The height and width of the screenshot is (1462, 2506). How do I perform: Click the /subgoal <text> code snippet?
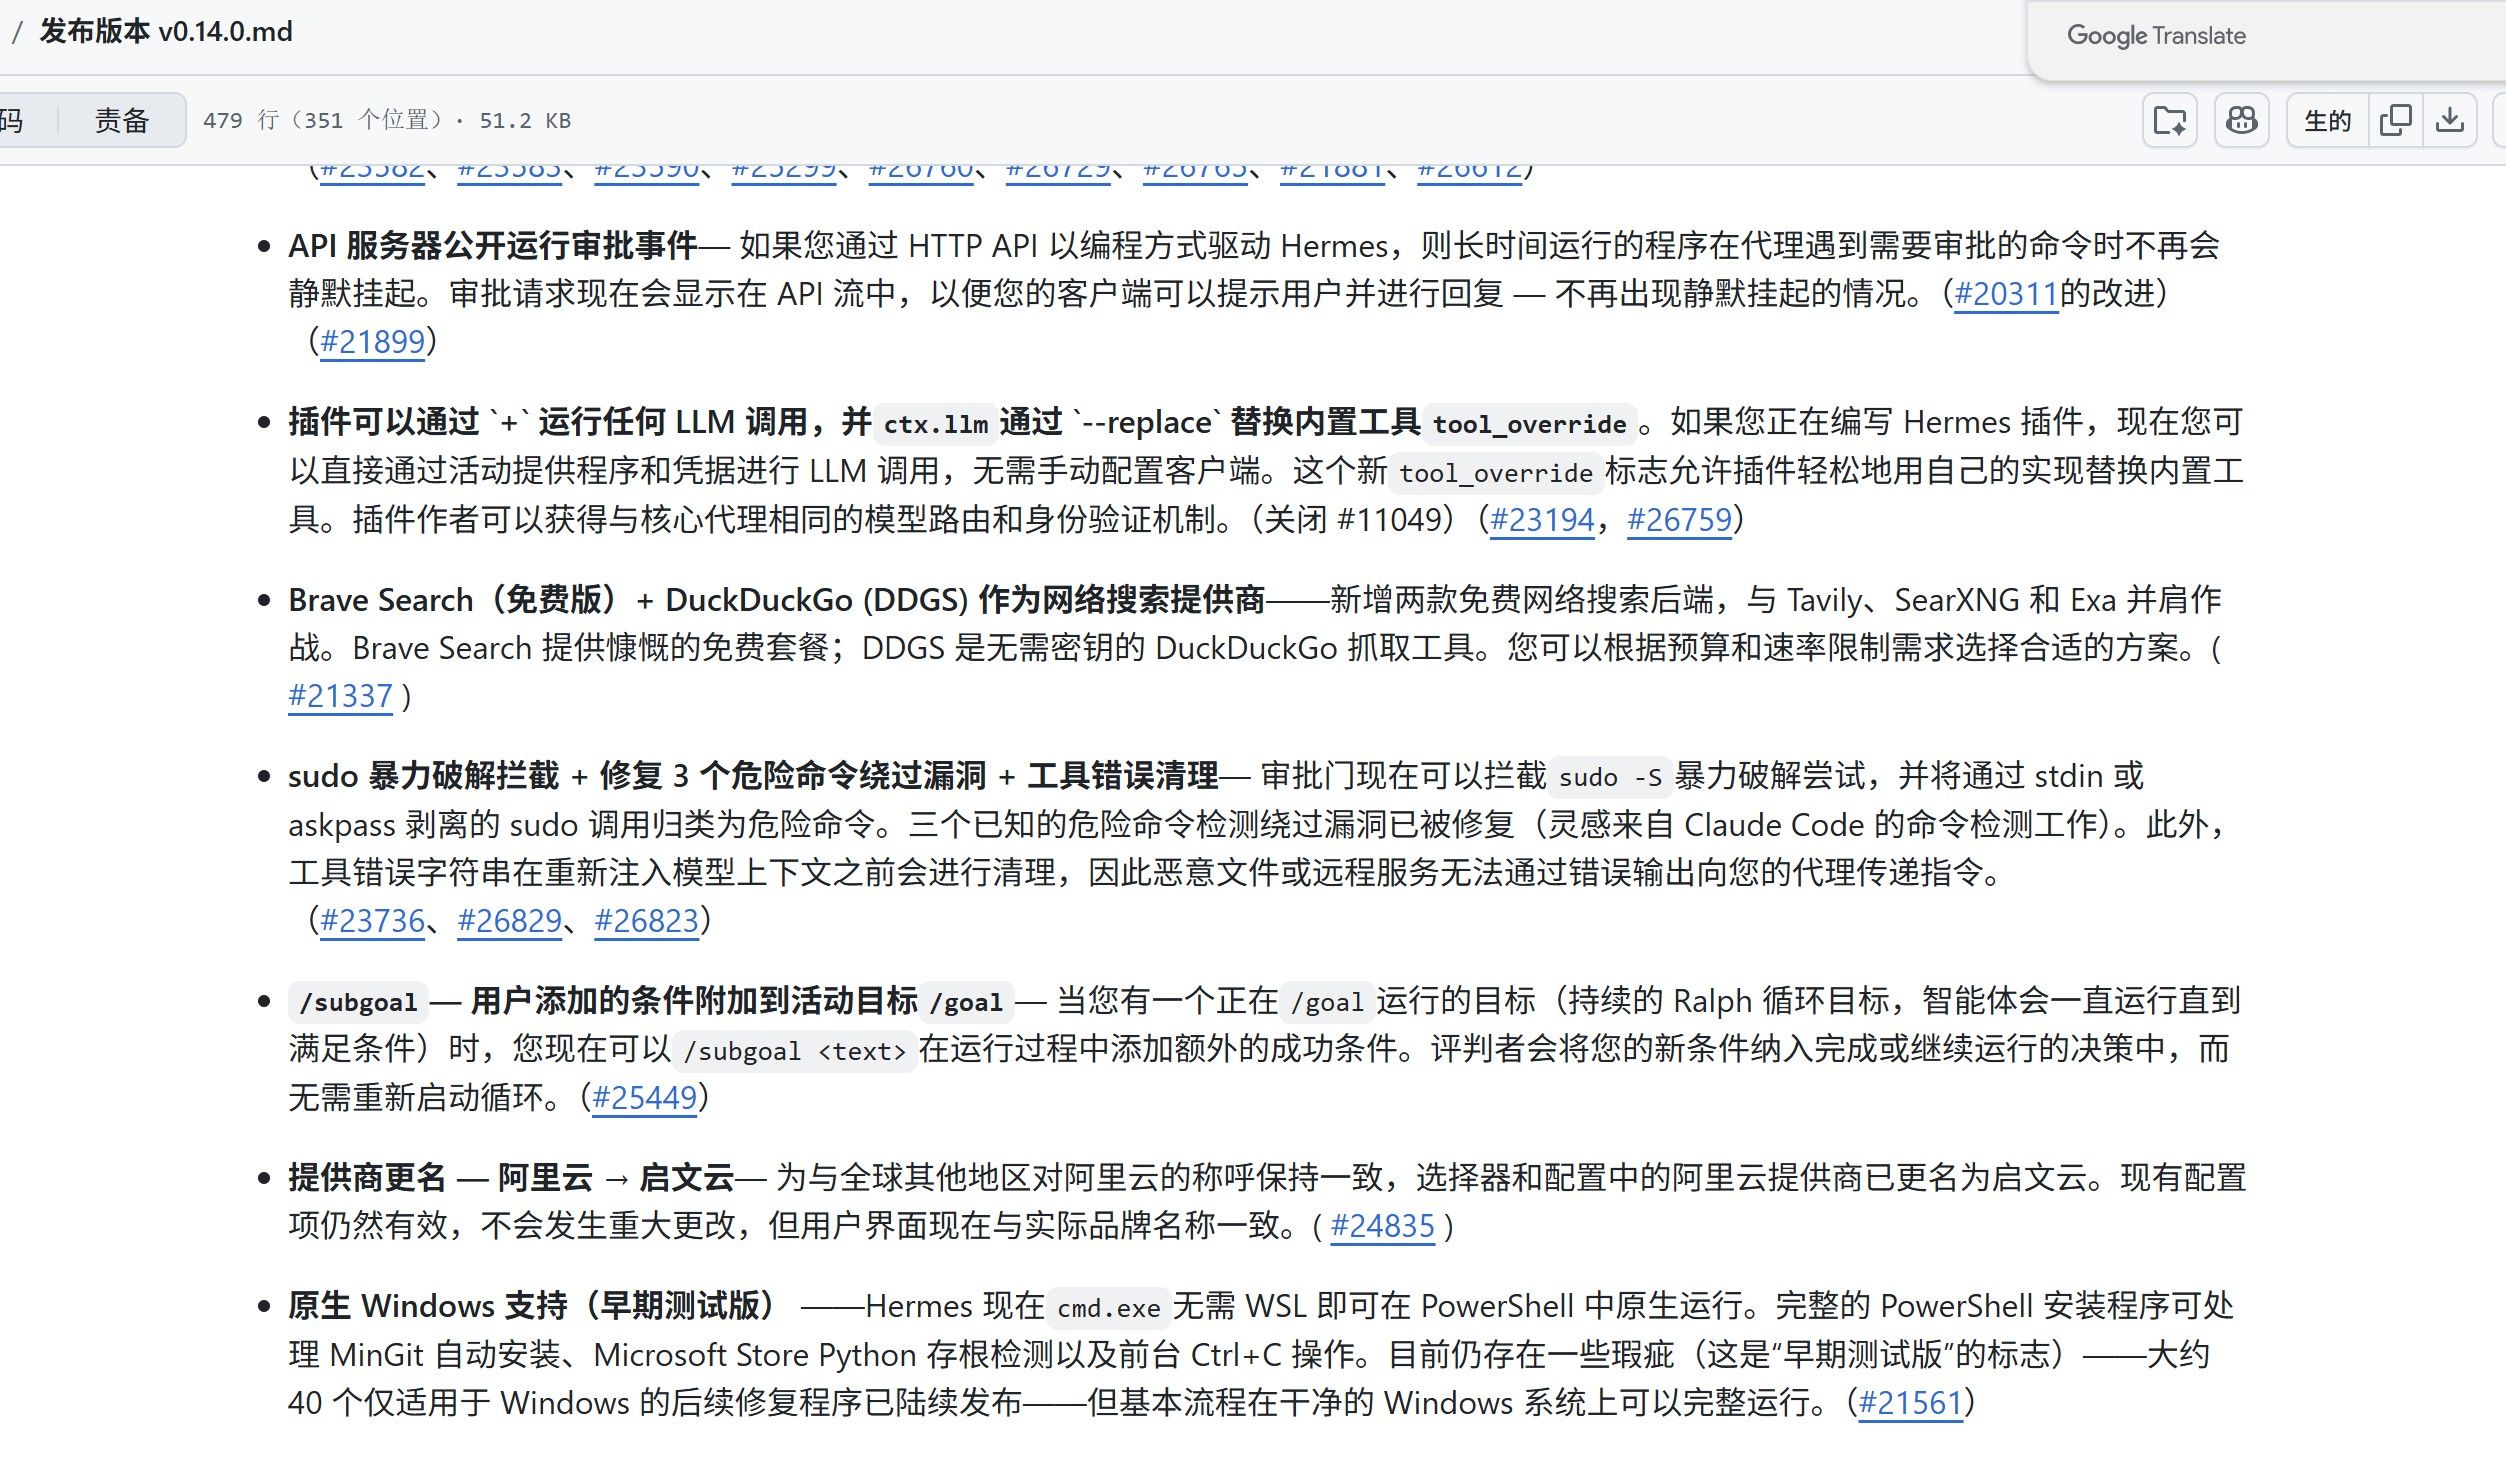click(x=793, y=1051)
